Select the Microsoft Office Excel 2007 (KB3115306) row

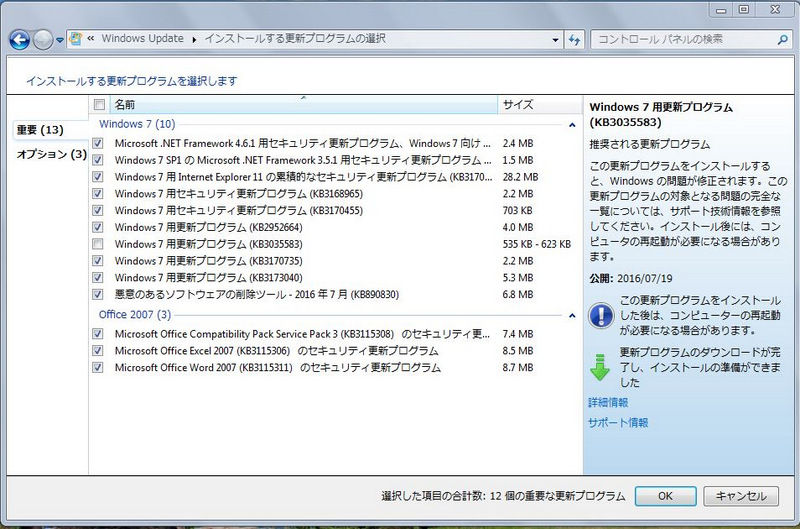click(x=335, y=350)
